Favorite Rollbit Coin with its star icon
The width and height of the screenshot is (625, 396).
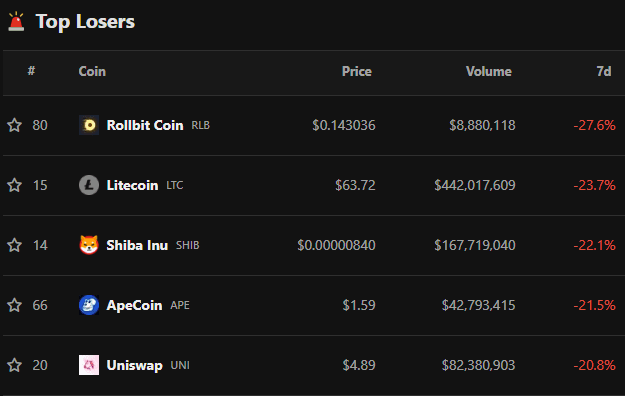click(14, 125)
